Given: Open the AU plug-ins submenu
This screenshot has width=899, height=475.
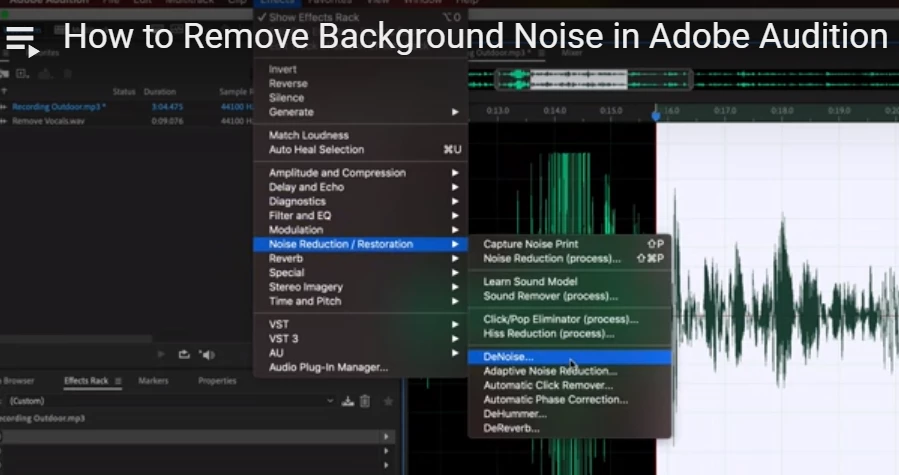Looking at the screenshot, I should pos(360,353).
